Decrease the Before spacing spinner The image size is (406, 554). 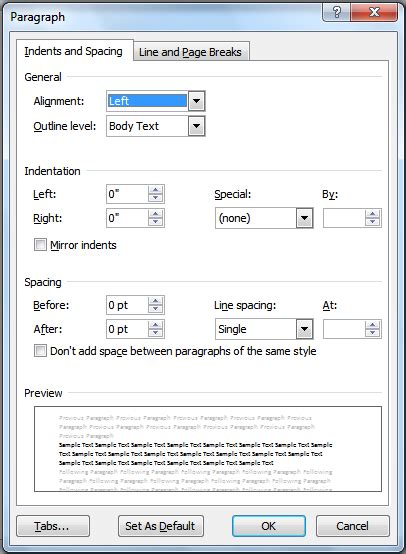pos(155,310)
